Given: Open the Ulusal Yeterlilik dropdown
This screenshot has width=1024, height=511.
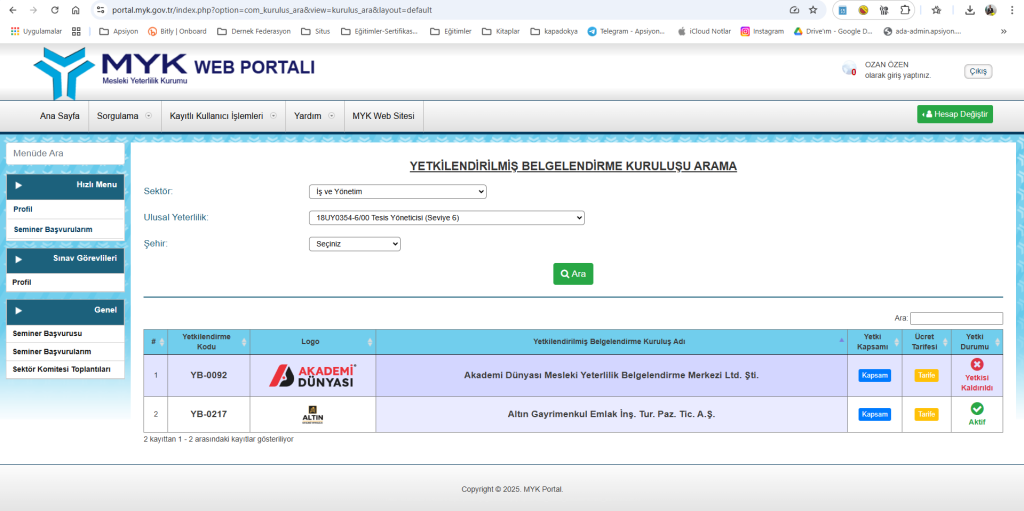Looking at the screenshot, I should point(447,218).
